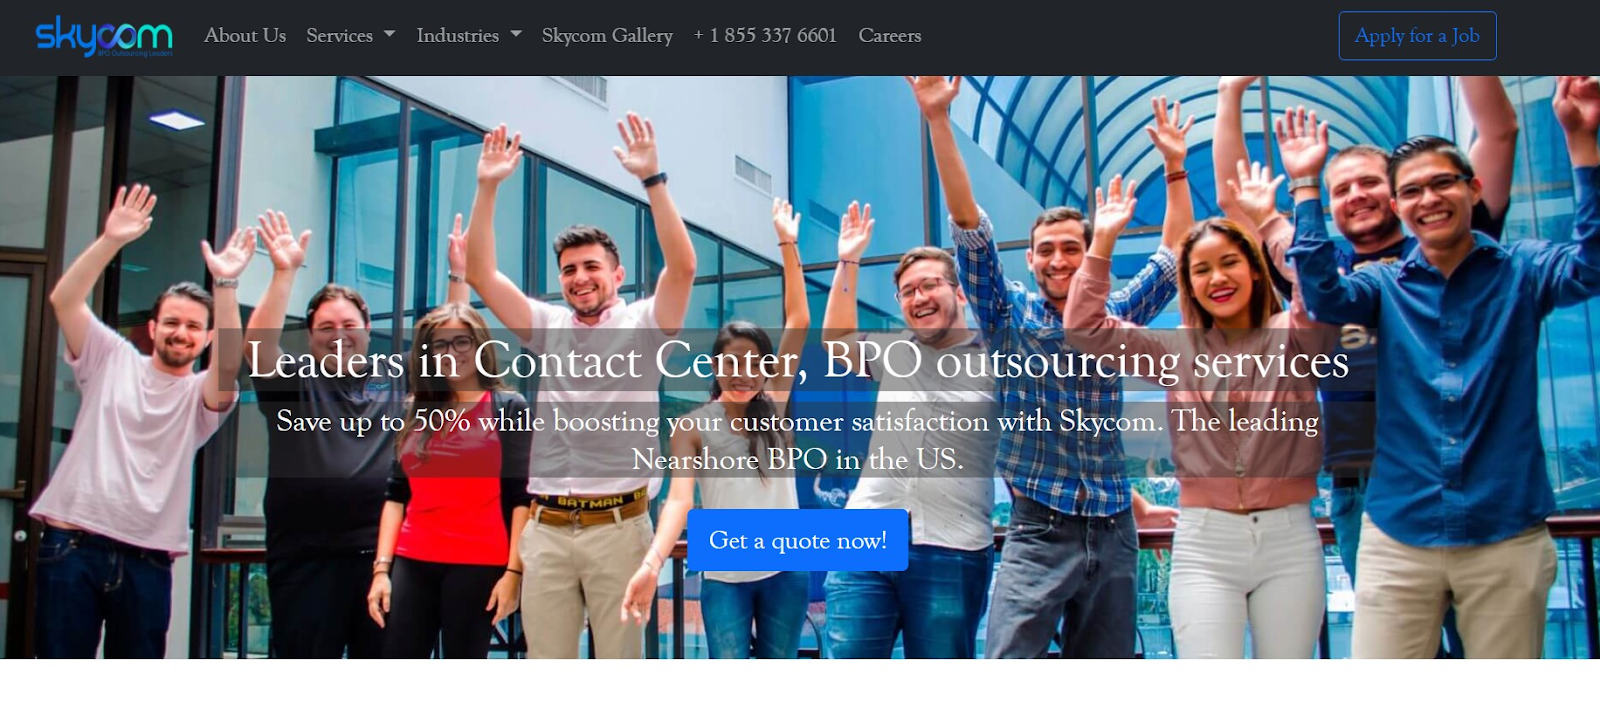
Task: Click the Apply for a Job button
Action: 1417,36
